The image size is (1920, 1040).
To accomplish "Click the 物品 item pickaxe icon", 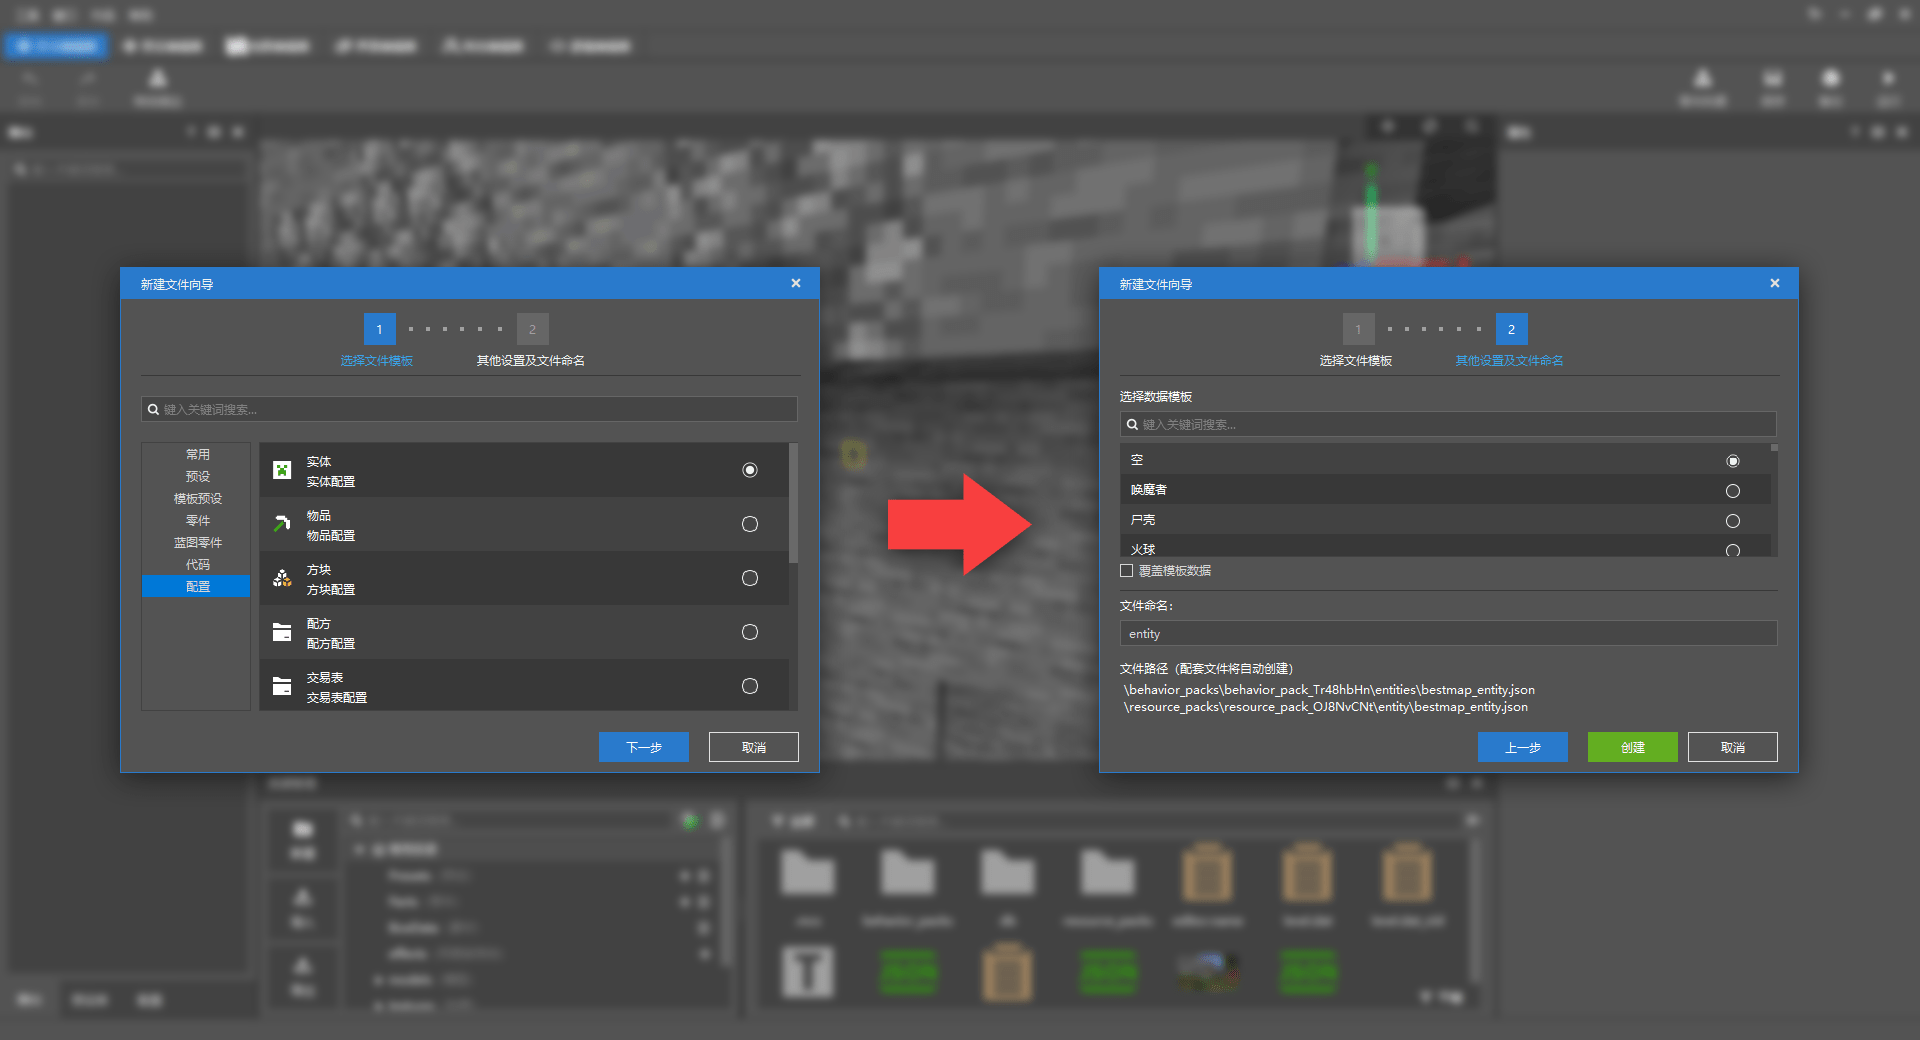I will coord(282,524).
